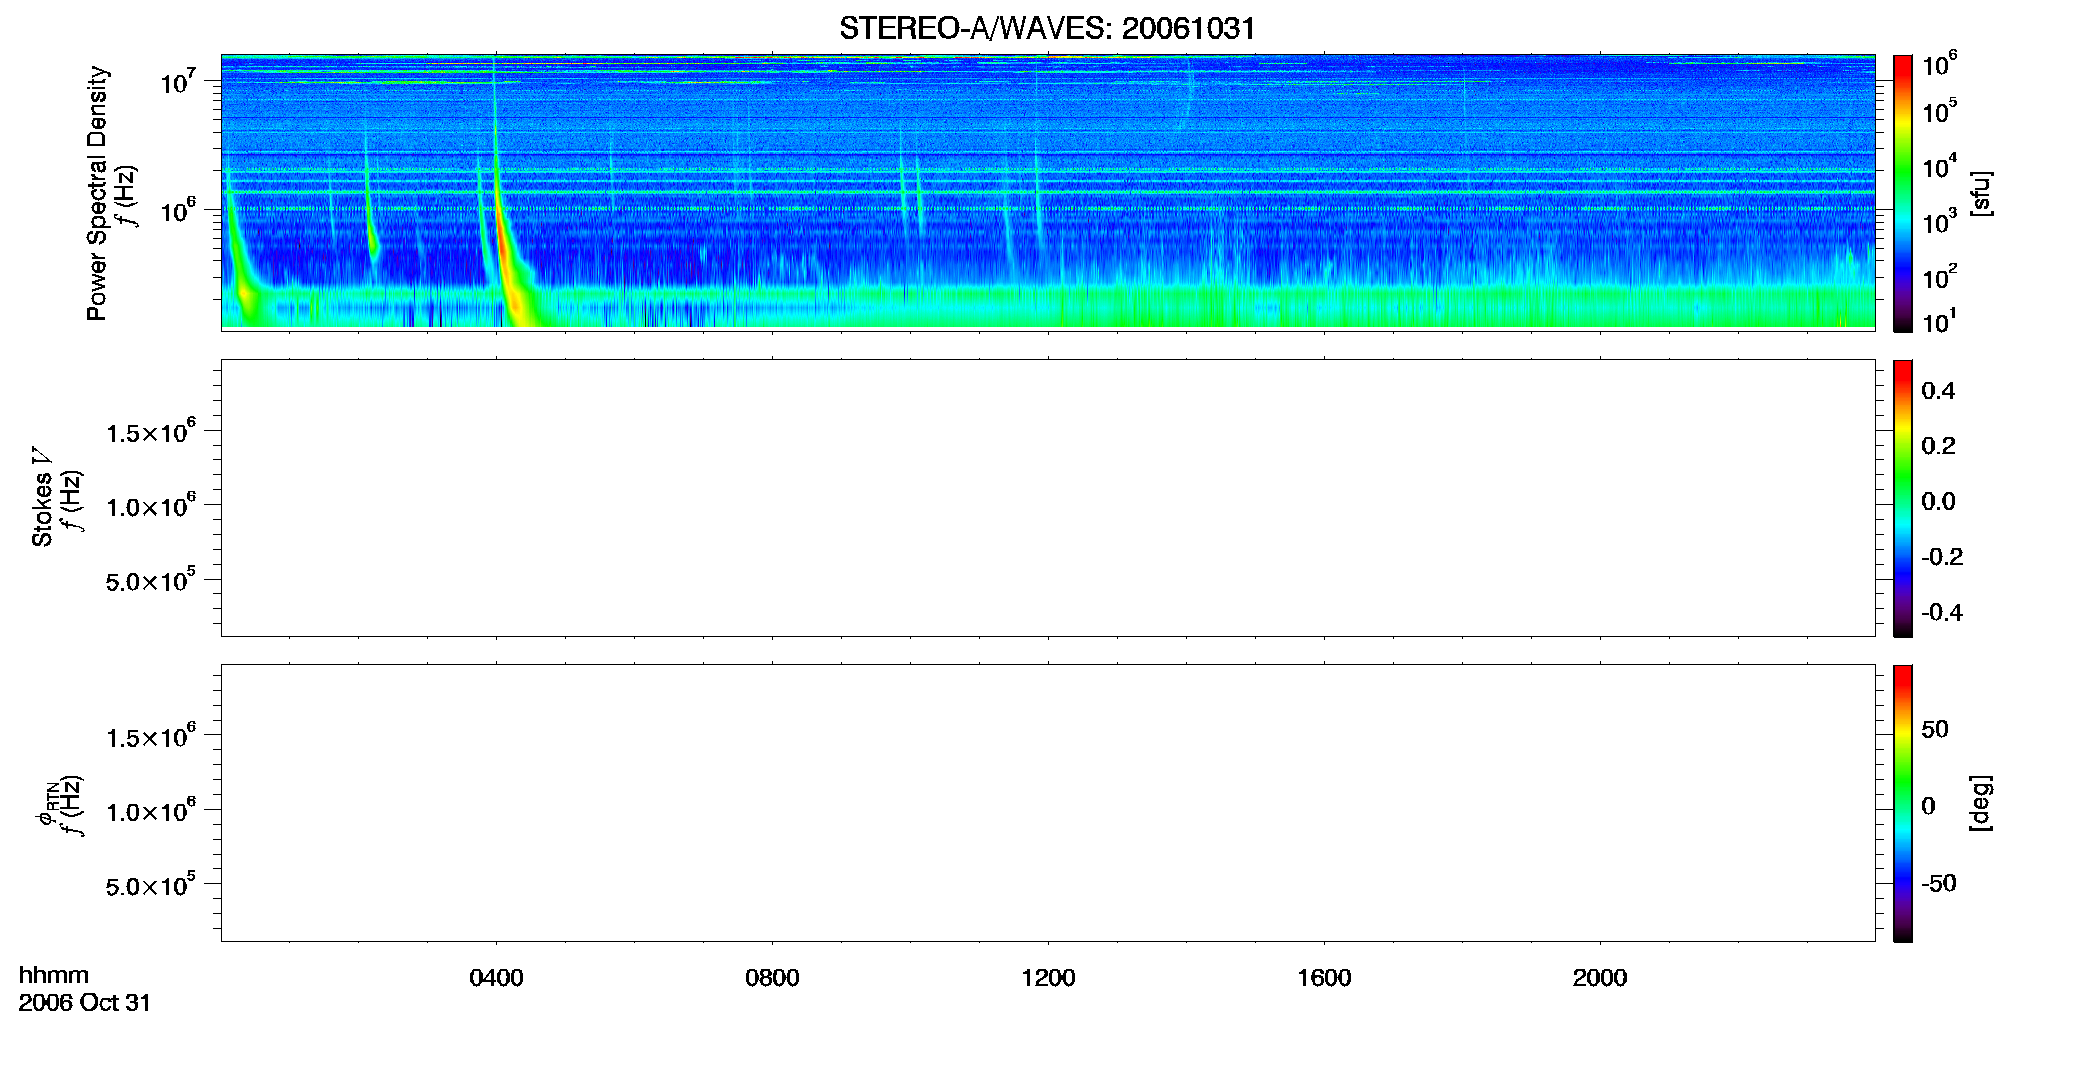Click the 2000 time axis label
The image size is (2096, 1080).
click(x=1600, y=978)
